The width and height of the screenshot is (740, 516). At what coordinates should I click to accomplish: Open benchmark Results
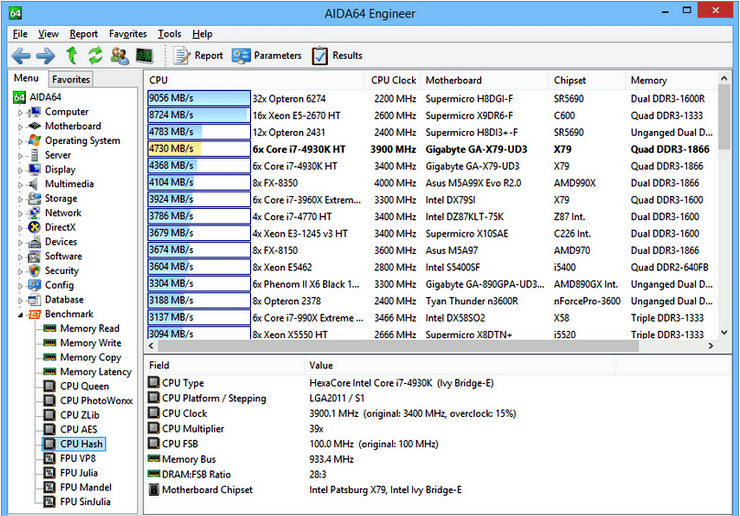coord(337,56)
